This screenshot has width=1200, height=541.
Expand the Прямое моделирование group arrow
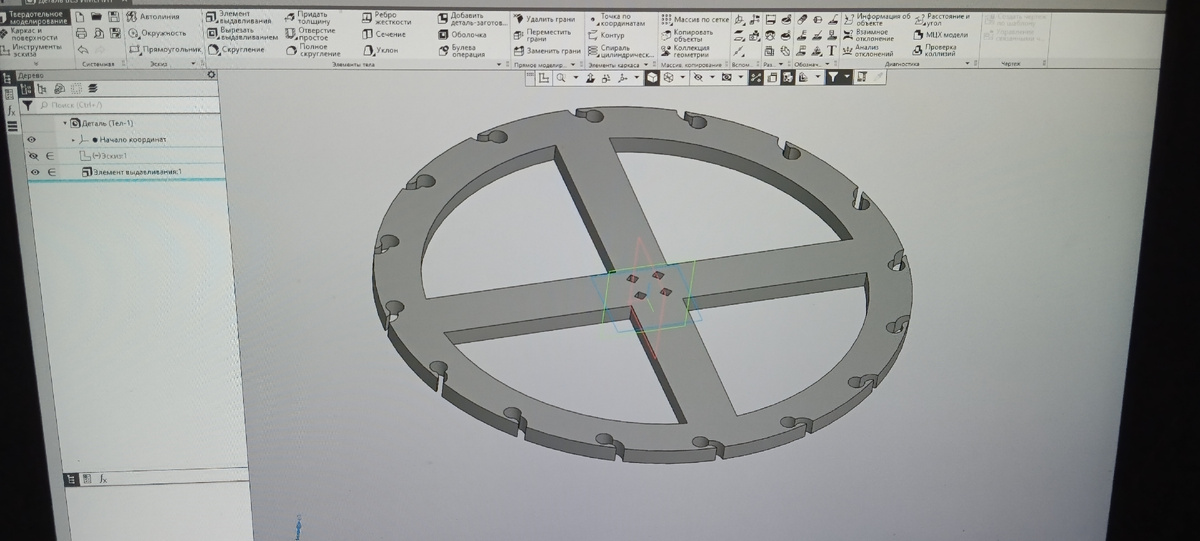(575, 65)
